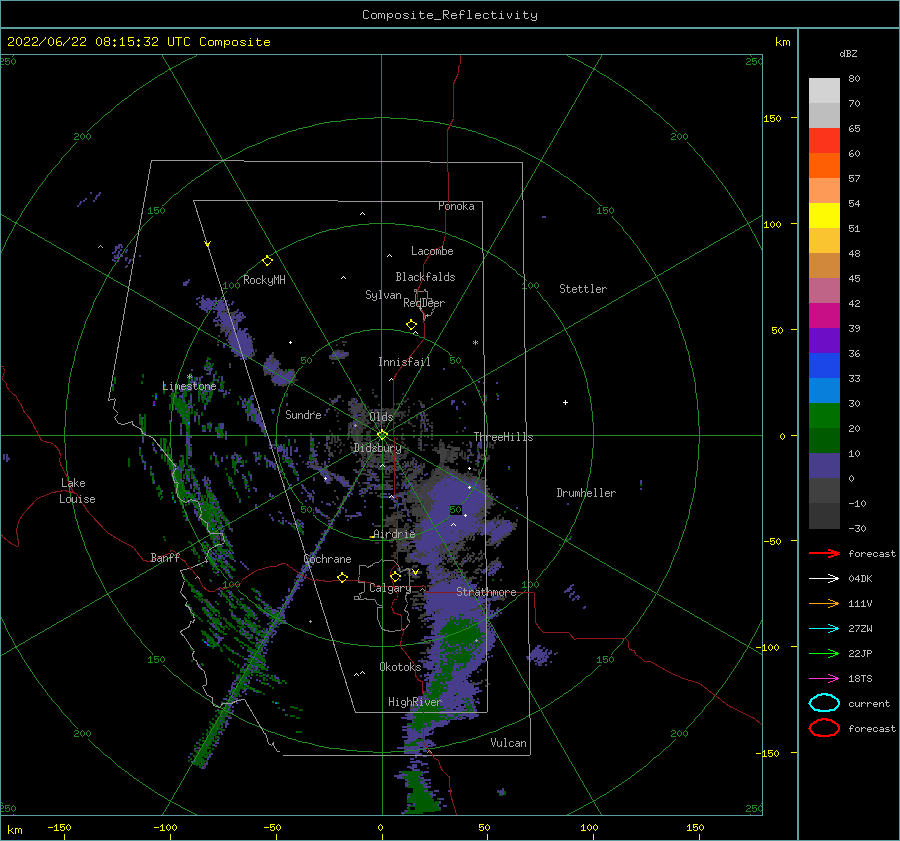Viewport: 900px width, 841px height.
Task: Click the magenta 18TS arrow icon
Action: (824, 679)
